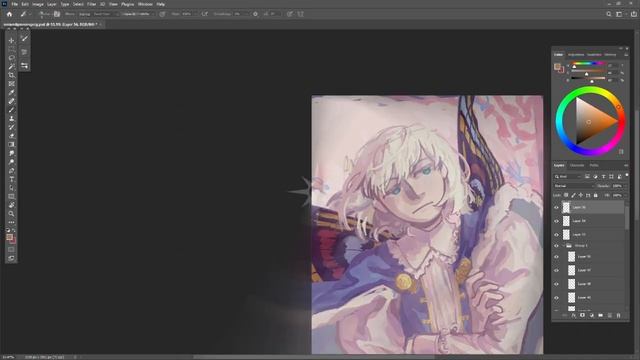Select the Pen tool
This screenshot has height=360, width=640.
[11, 171]
